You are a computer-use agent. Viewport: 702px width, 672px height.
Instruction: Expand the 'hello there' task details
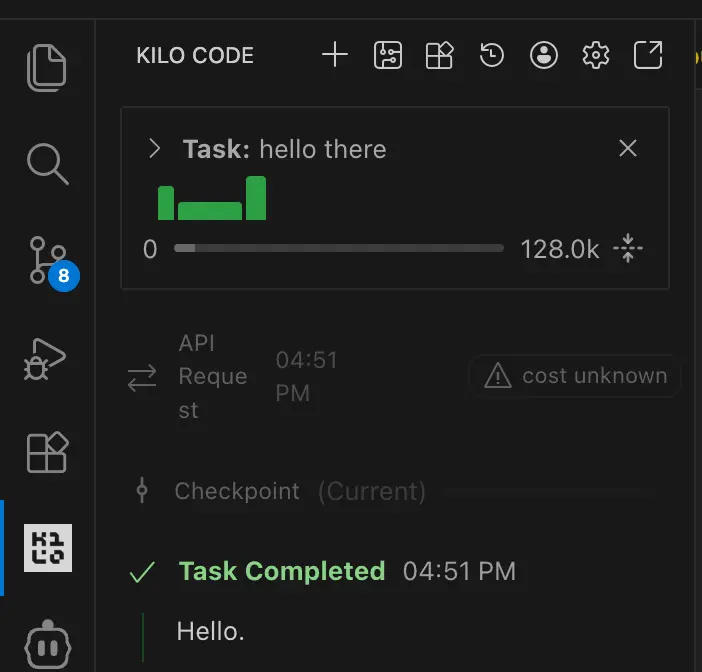click(x=154, y=149)
